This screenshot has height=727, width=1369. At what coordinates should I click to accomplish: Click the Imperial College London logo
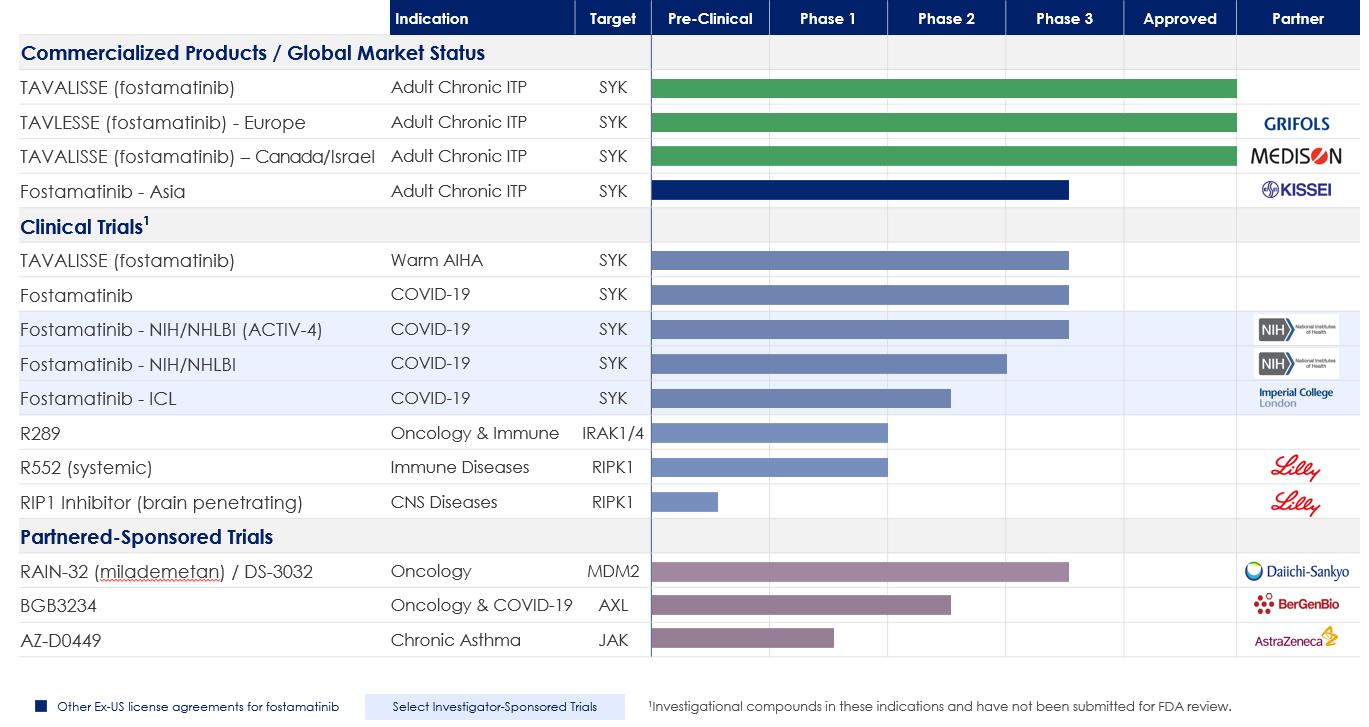click(x=1296, y=397)
